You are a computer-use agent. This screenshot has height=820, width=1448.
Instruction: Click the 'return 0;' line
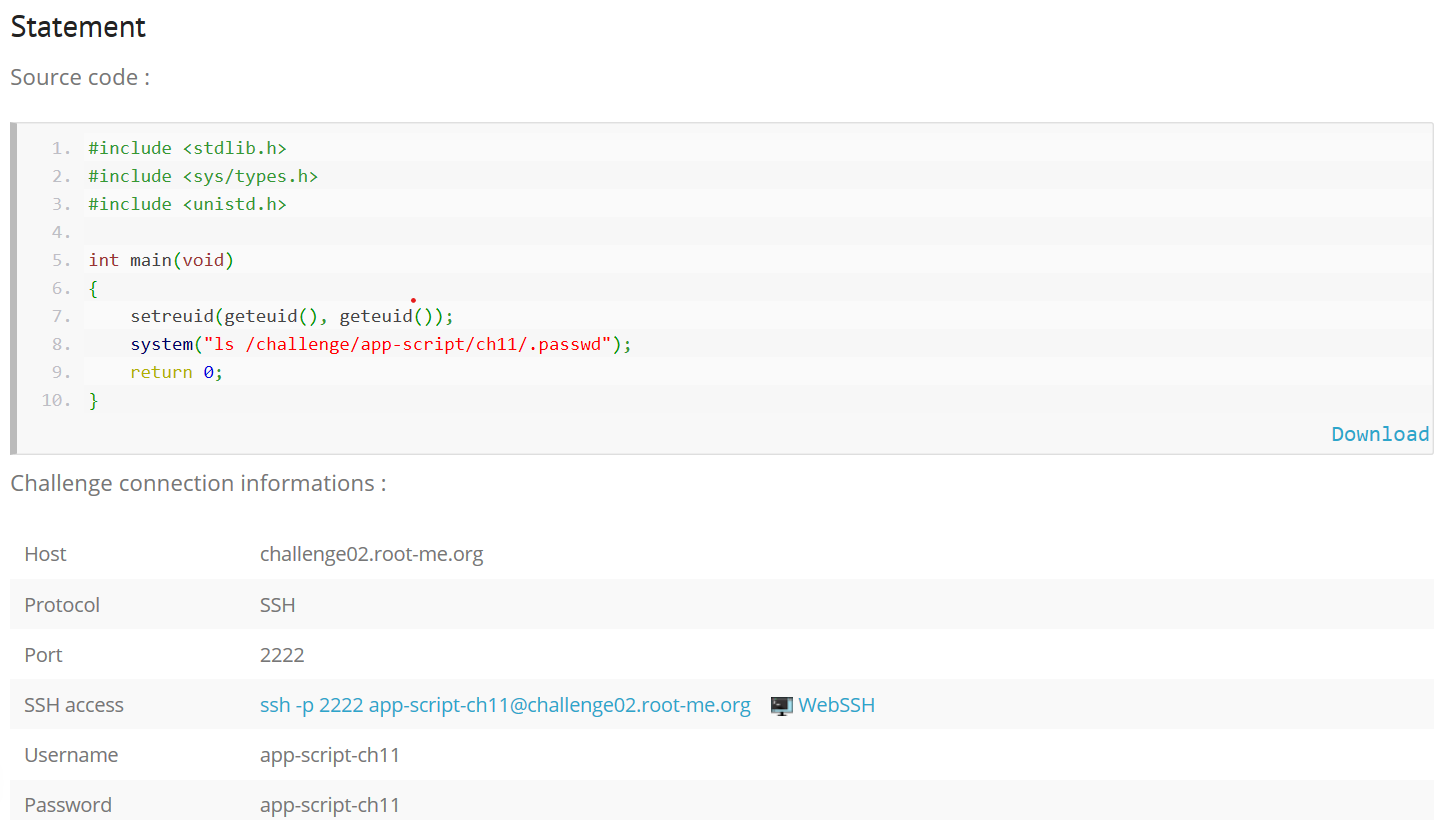pyautogui.click(x=177, y=372)
